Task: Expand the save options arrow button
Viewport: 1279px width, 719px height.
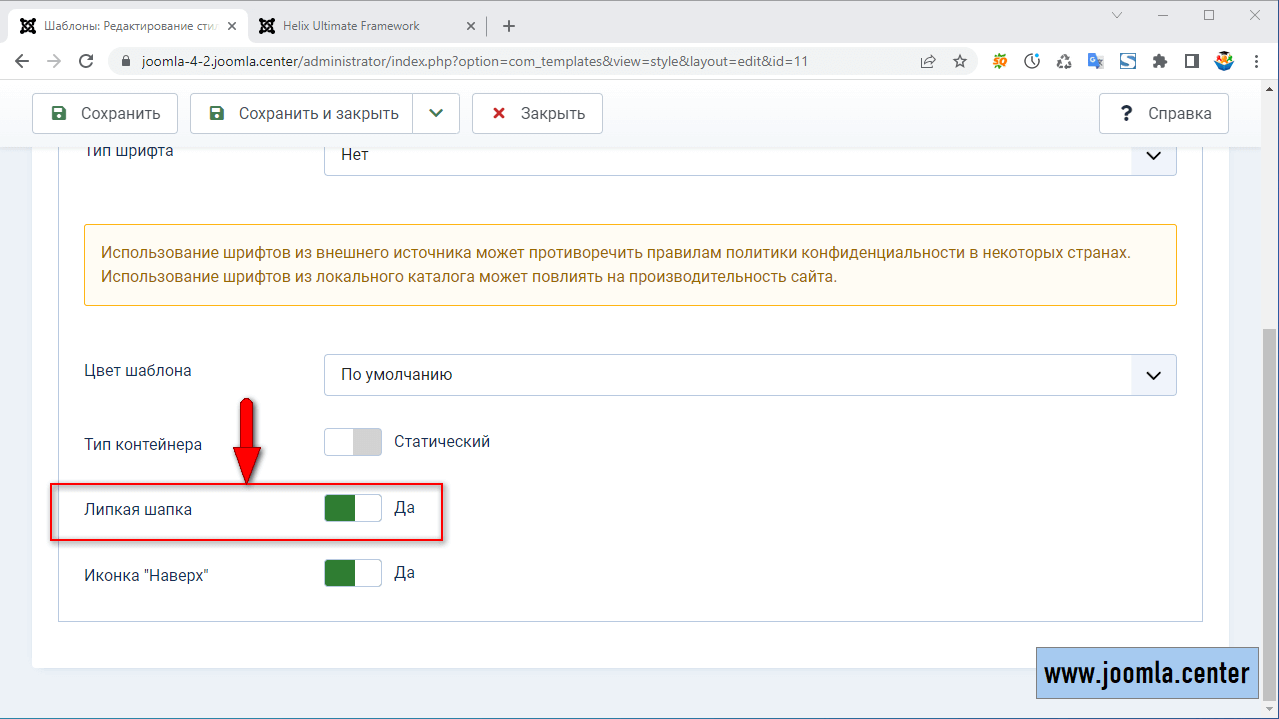Action: (x=436, y=114)
